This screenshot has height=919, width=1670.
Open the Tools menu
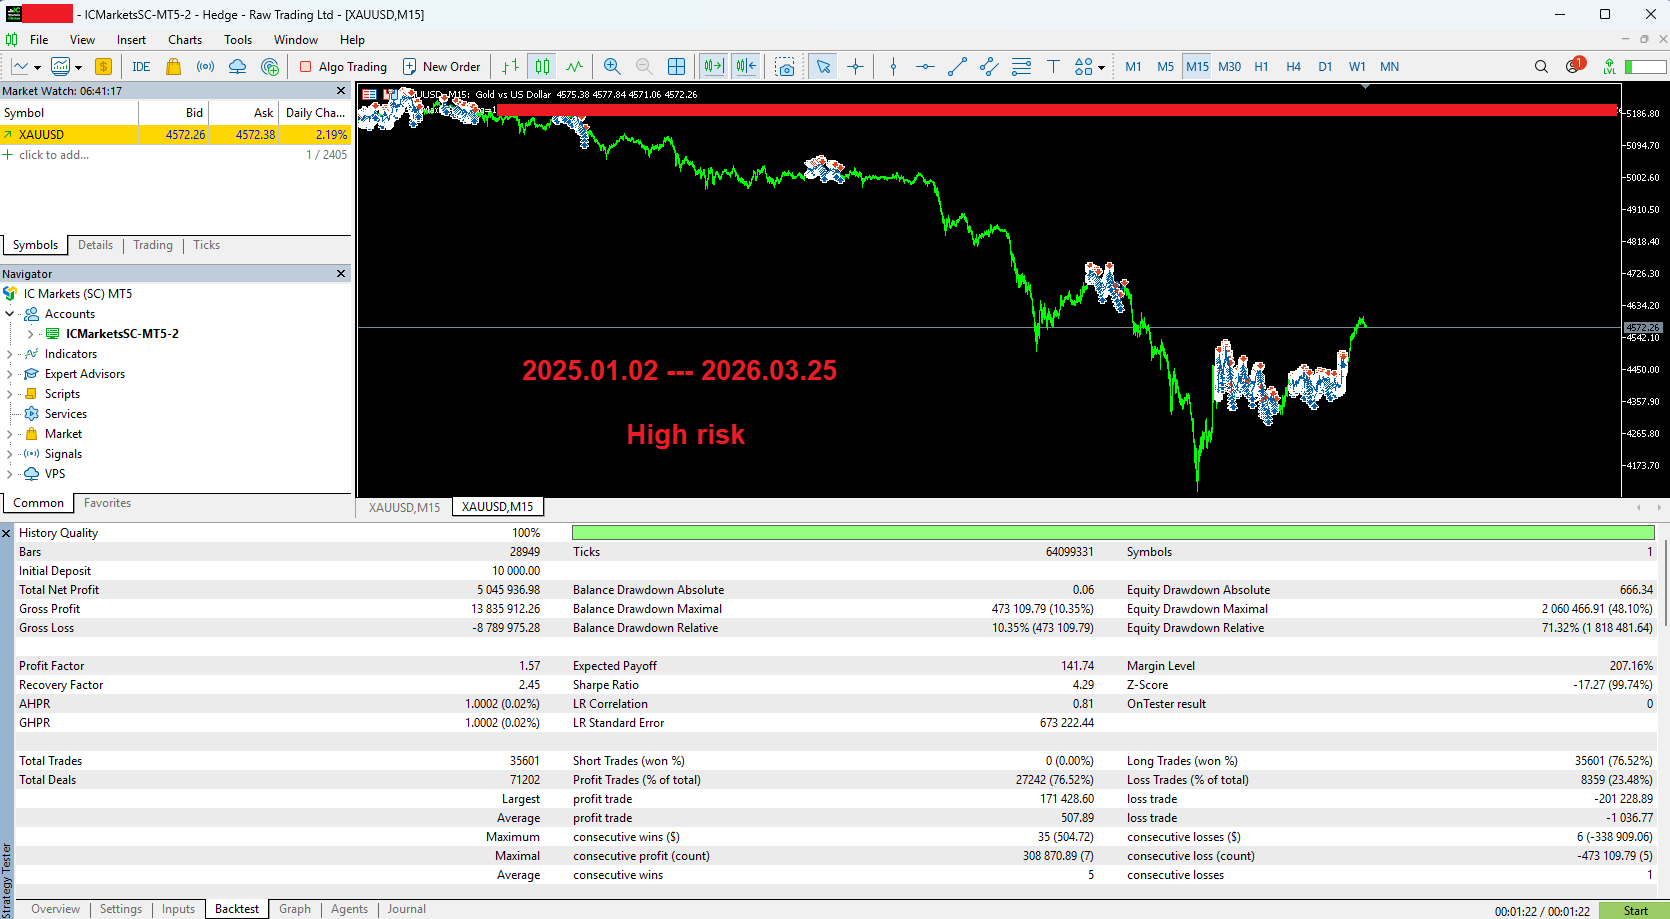point(238,40)
